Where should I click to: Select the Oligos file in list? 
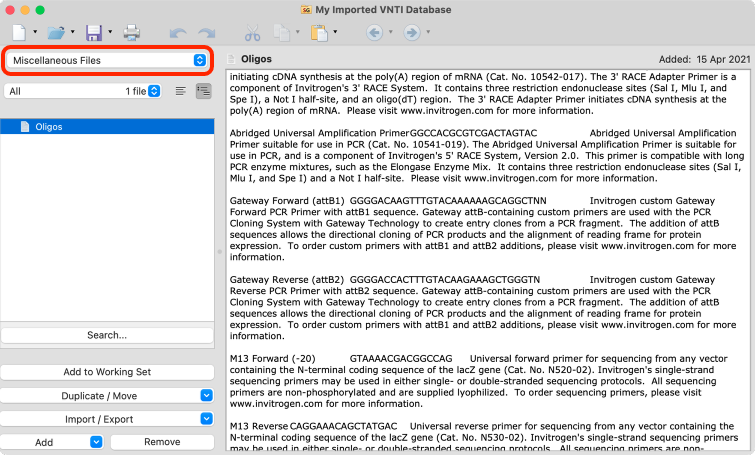107,127
